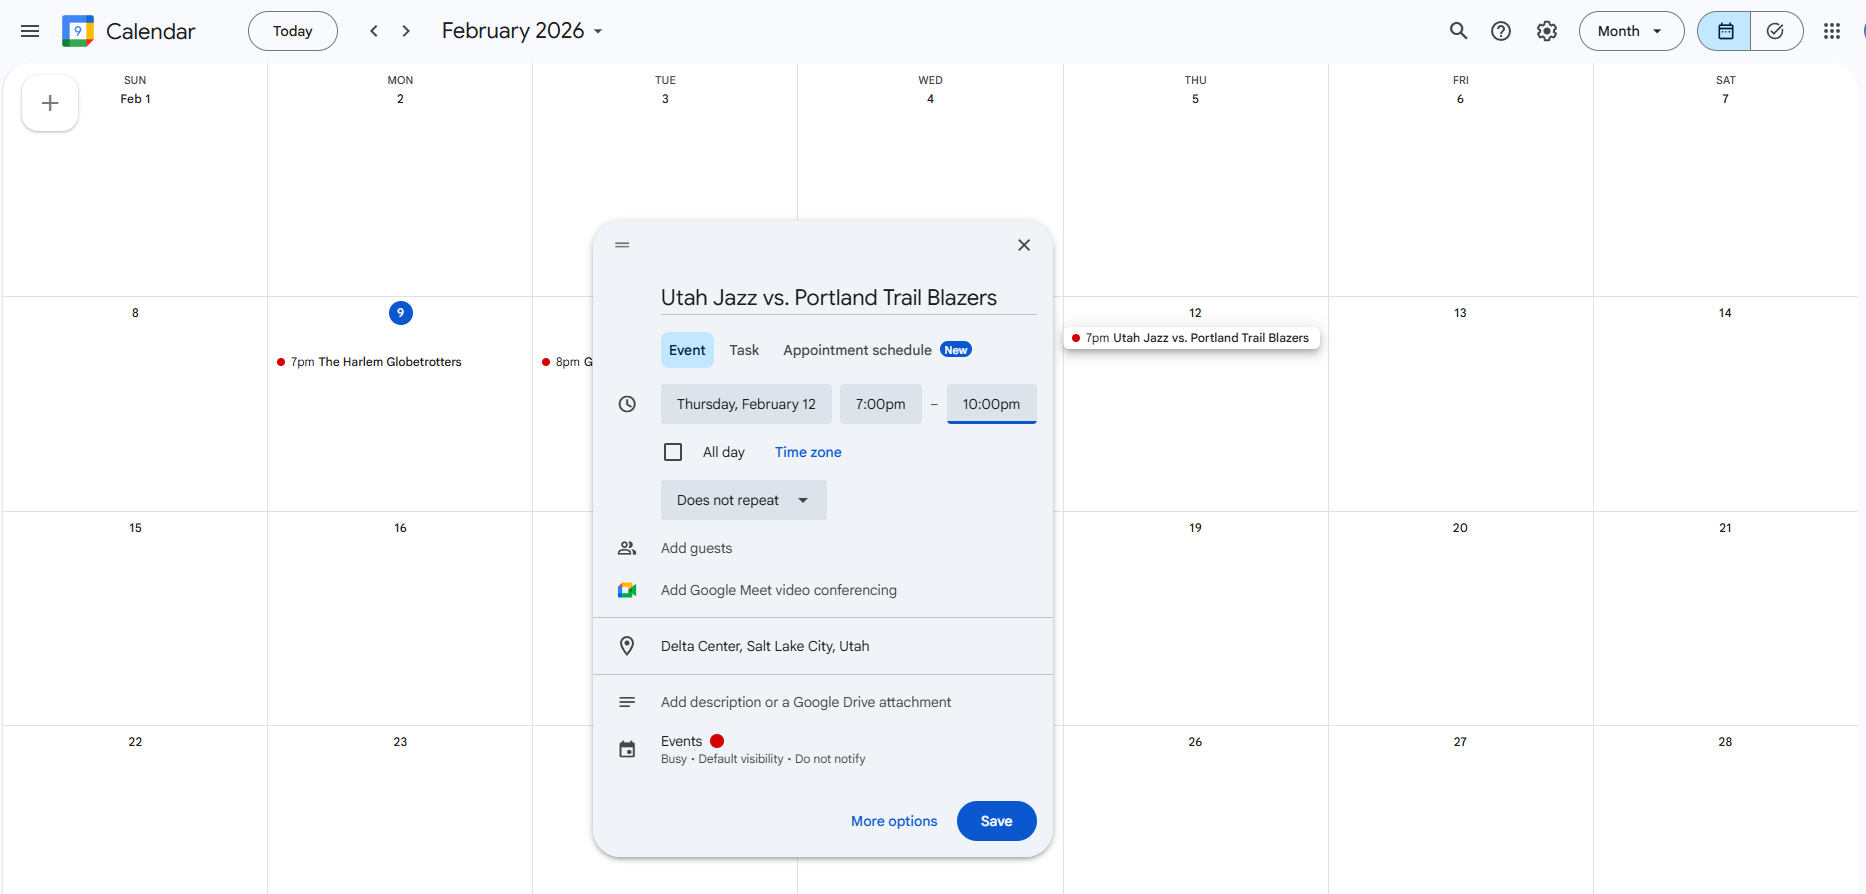Click the location pin icon
The width and height of the screenshot is (1866, 894).
tap(627, 646)
